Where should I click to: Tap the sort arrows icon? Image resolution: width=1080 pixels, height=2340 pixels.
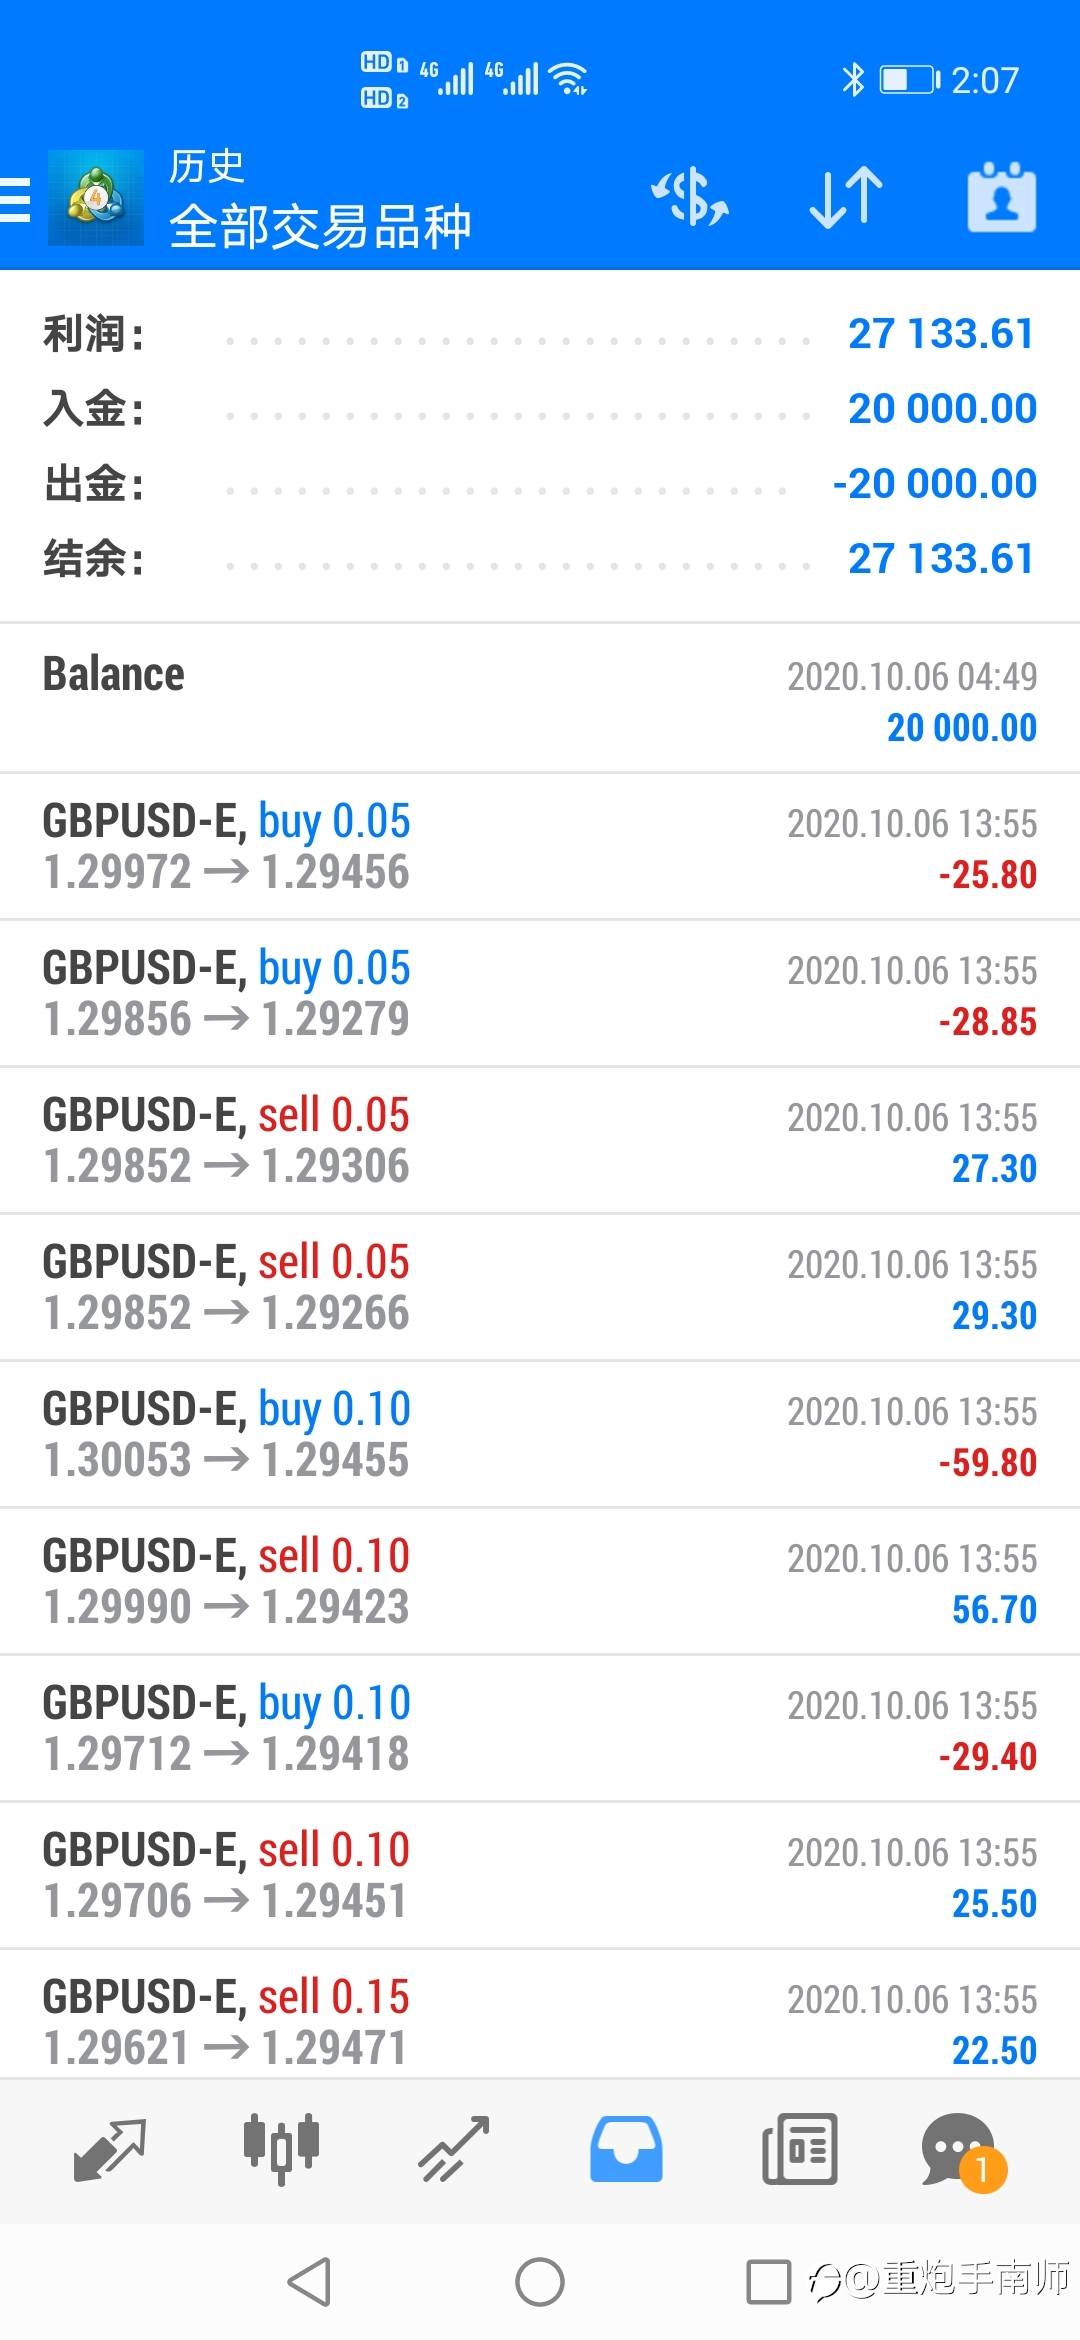click(x=846, y=197)
